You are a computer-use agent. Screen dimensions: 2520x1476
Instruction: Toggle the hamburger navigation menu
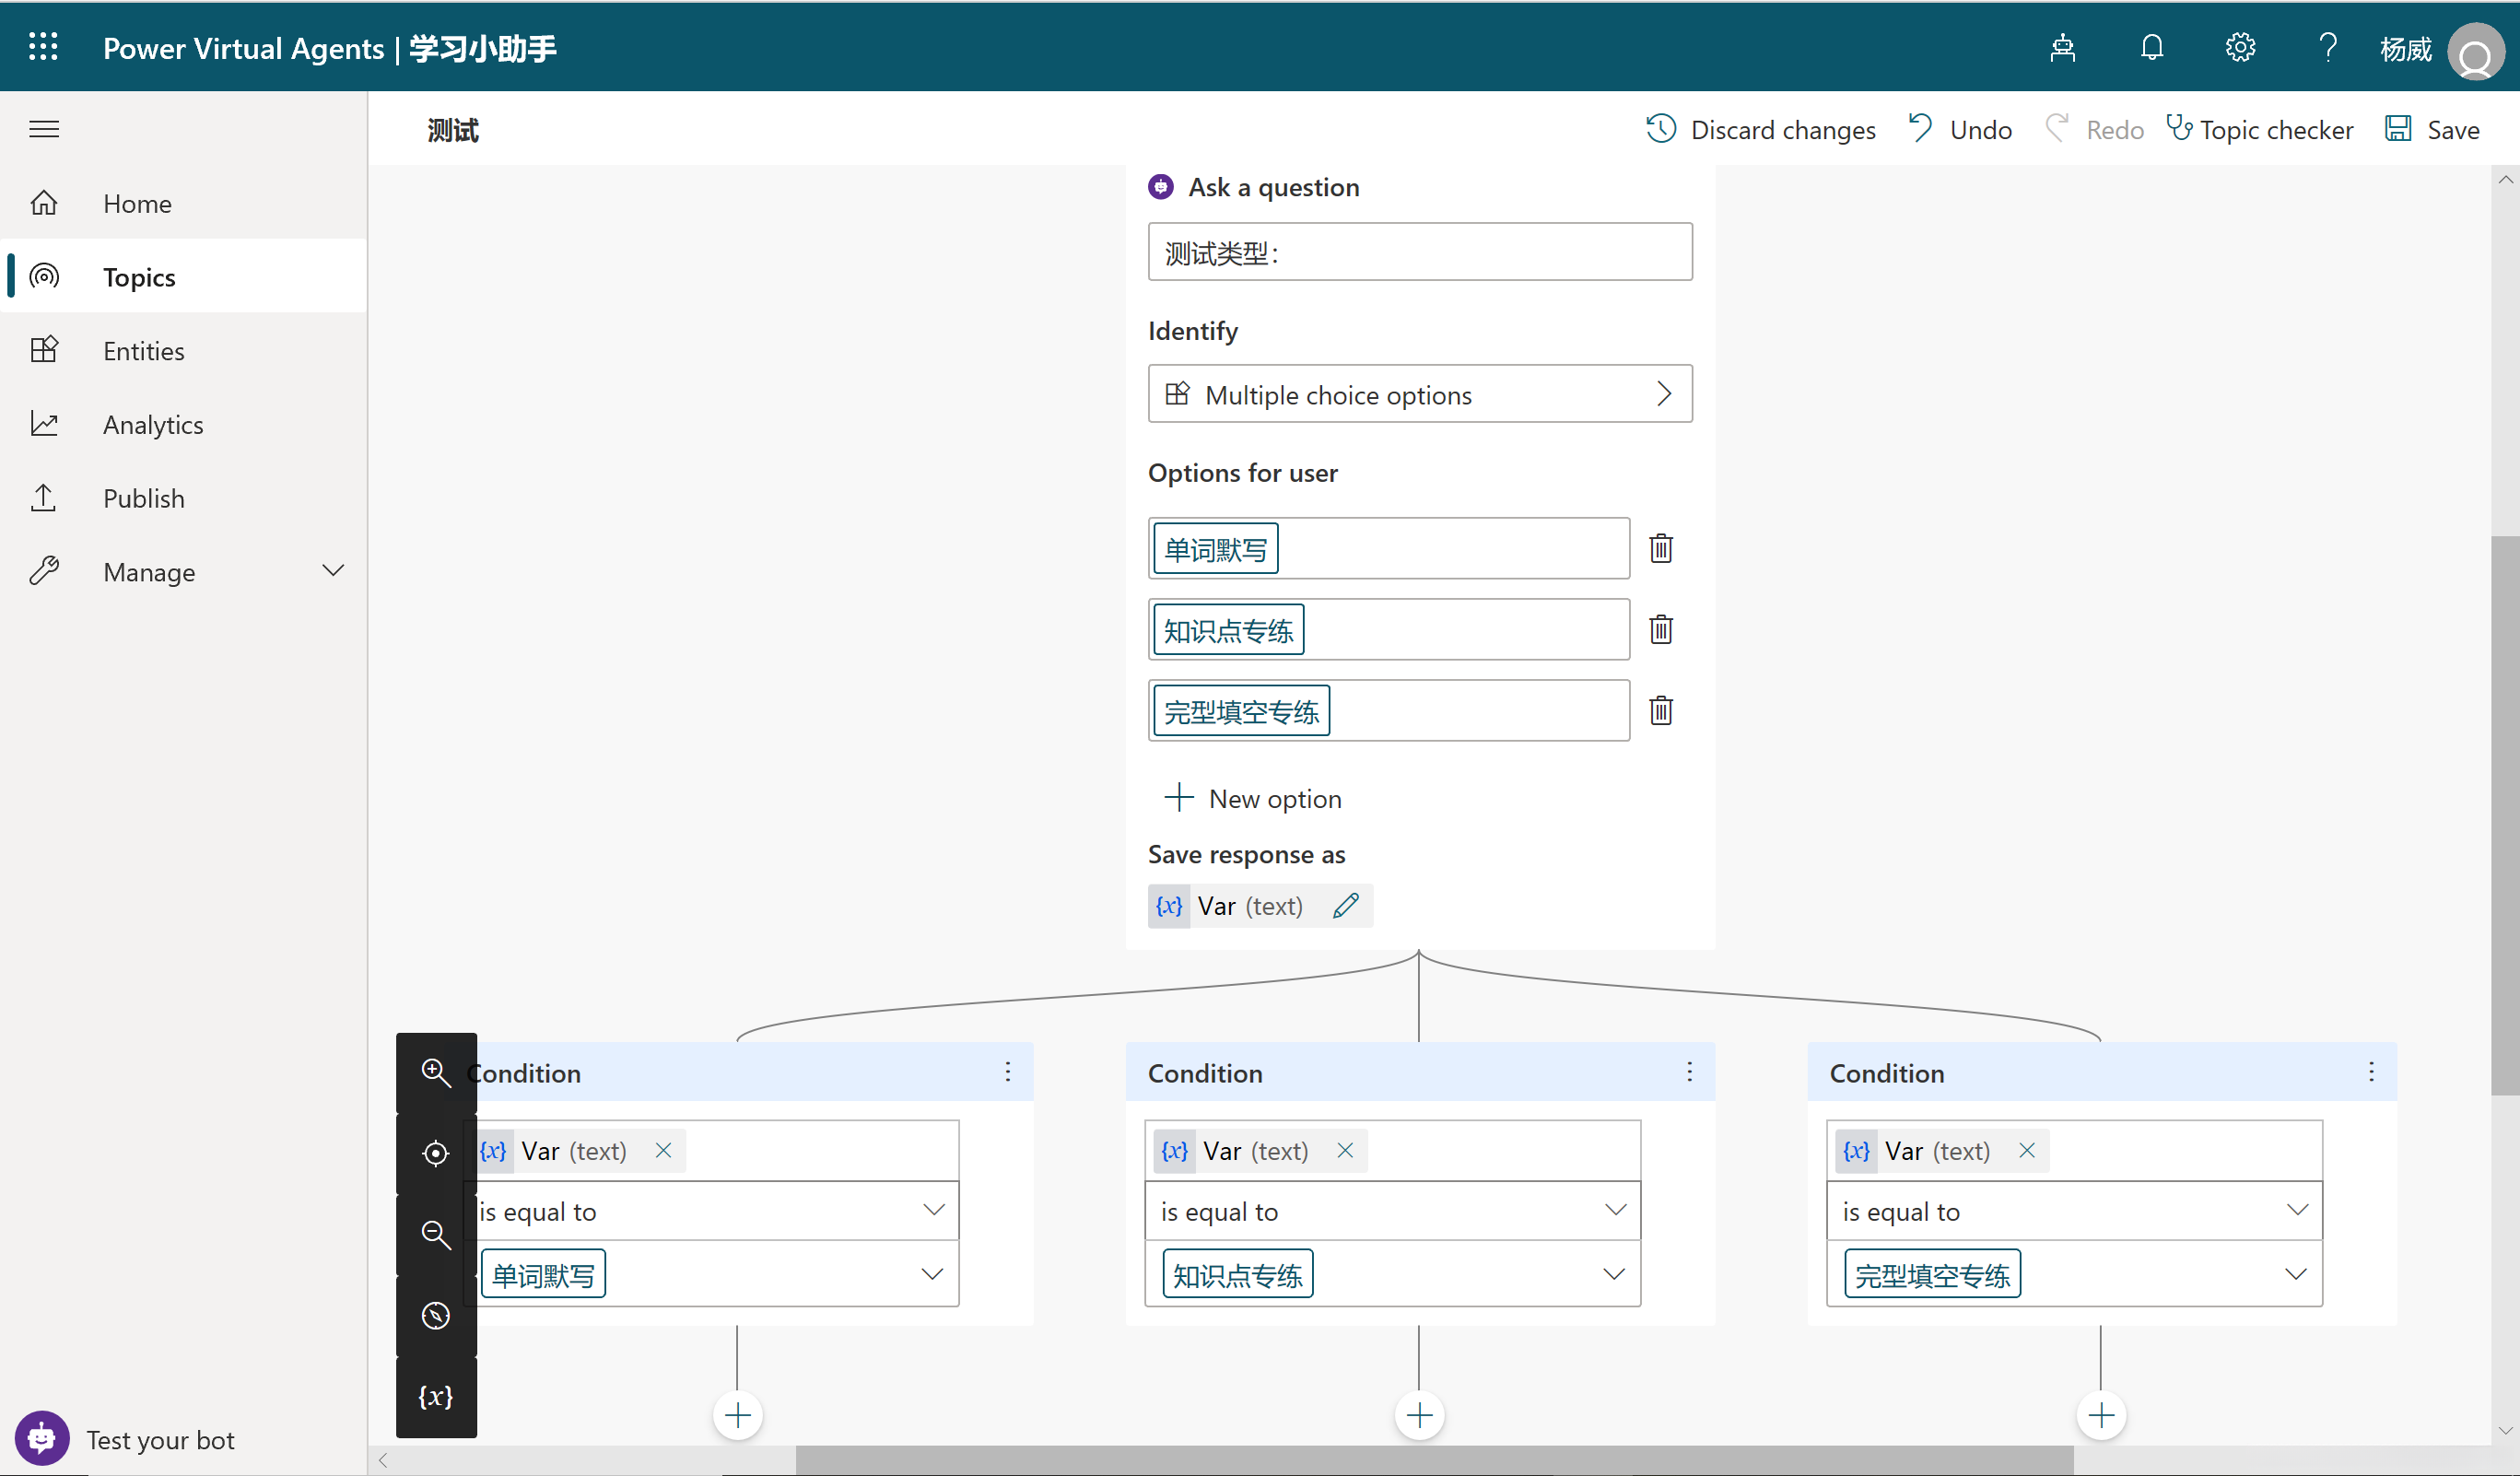coord(44,129)
